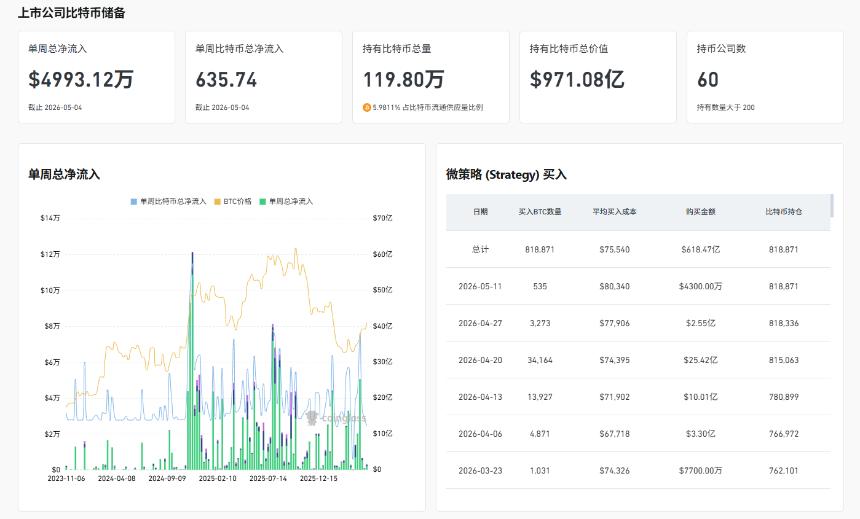Click the $77,906 average cost cell
The width and height of the screenshot is (860, 519).
pos(614,323)
